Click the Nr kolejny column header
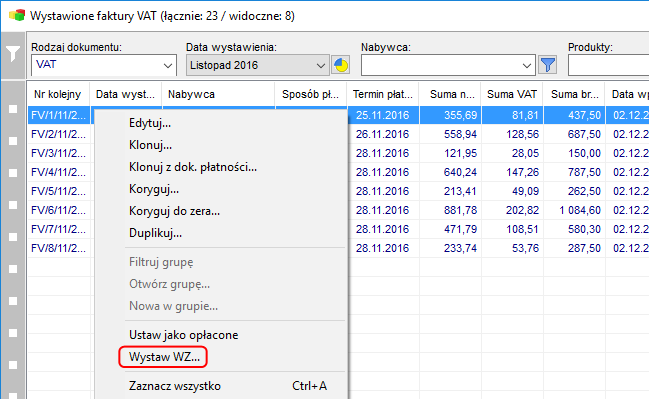 58,94
